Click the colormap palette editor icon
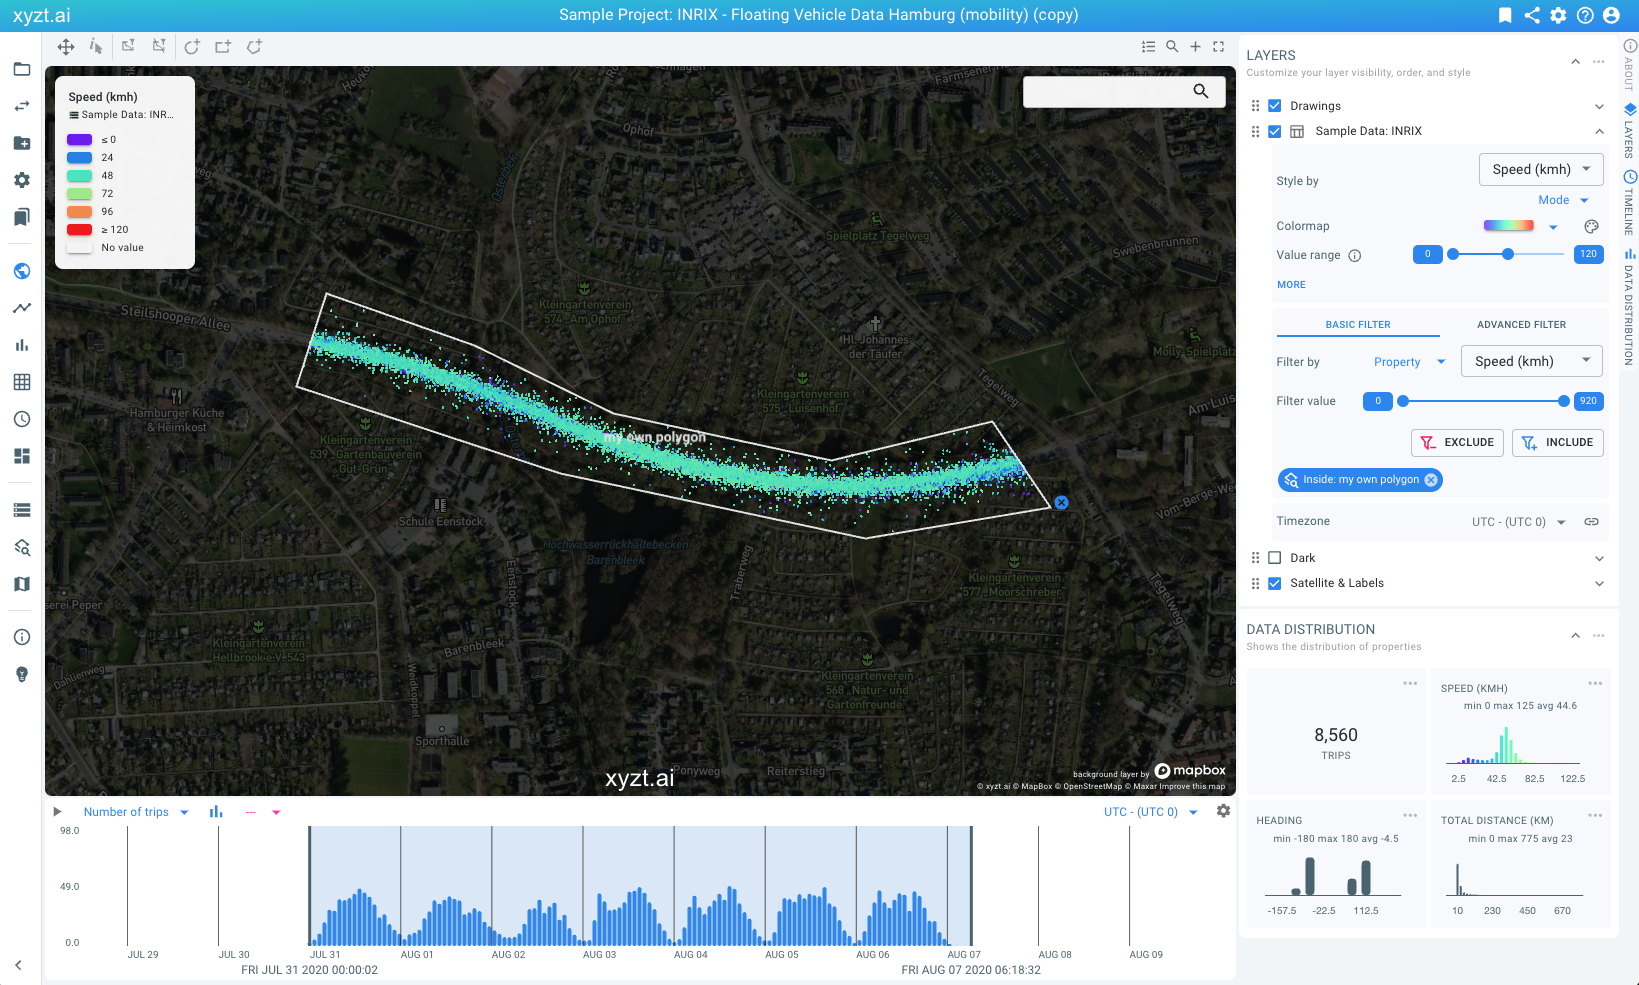This screenshot has height=985, width=1639. click(1591, 226)
